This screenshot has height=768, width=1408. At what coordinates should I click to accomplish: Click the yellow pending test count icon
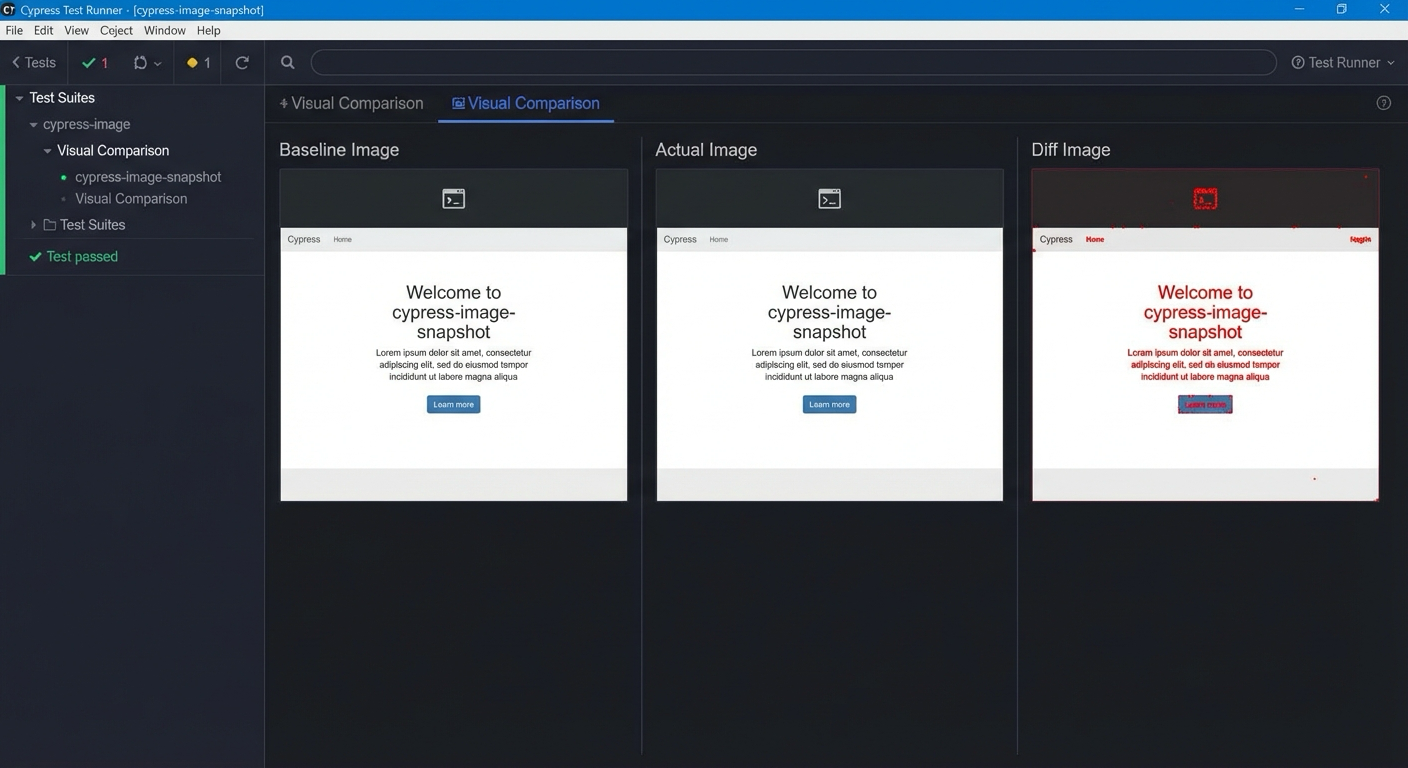[x=193, y=62]
